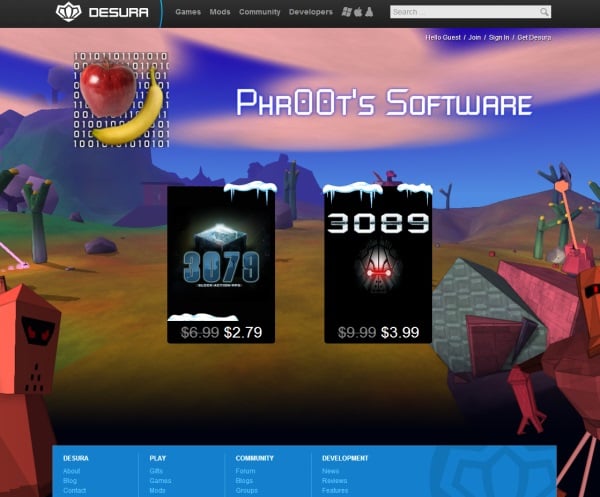600x497 pixels.
Task: Open Reviews link under Development
Action: click(x=334, y=481)
